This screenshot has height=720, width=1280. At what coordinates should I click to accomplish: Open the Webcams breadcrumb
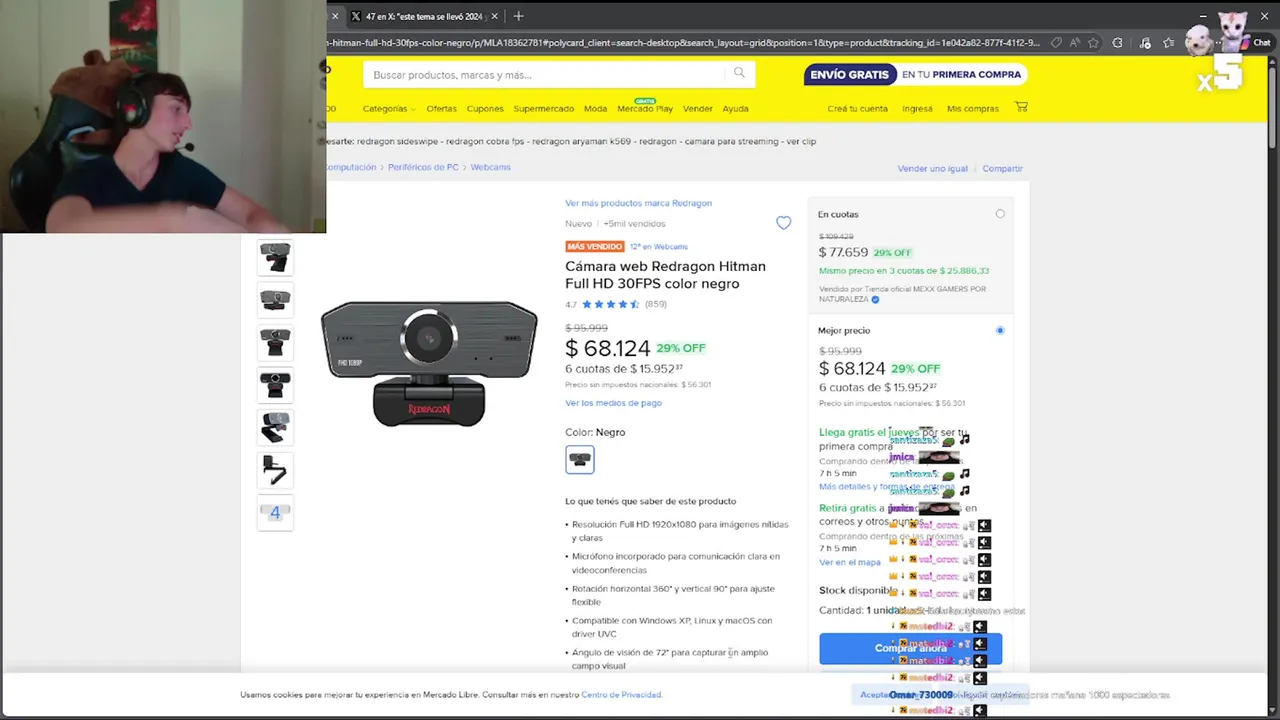tap(490, 167)
